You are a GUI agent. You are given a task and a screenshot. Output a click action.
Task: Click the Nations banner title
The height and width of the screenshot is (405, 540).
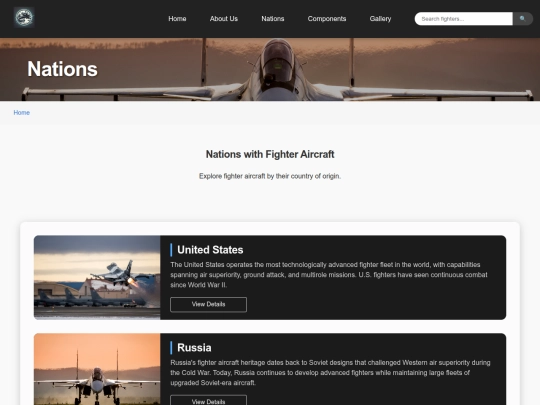[x=62, y=69]
